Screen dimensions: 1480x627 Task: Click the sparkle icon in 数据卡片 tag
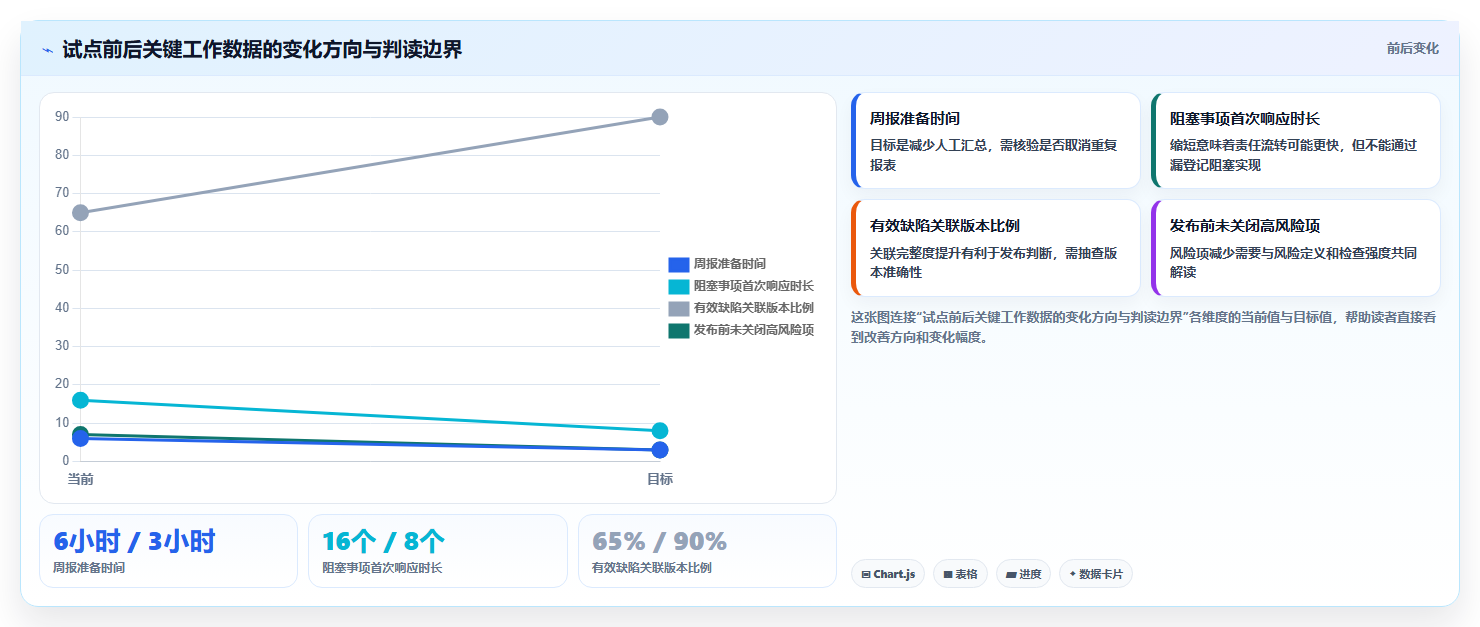(1073, 574)
